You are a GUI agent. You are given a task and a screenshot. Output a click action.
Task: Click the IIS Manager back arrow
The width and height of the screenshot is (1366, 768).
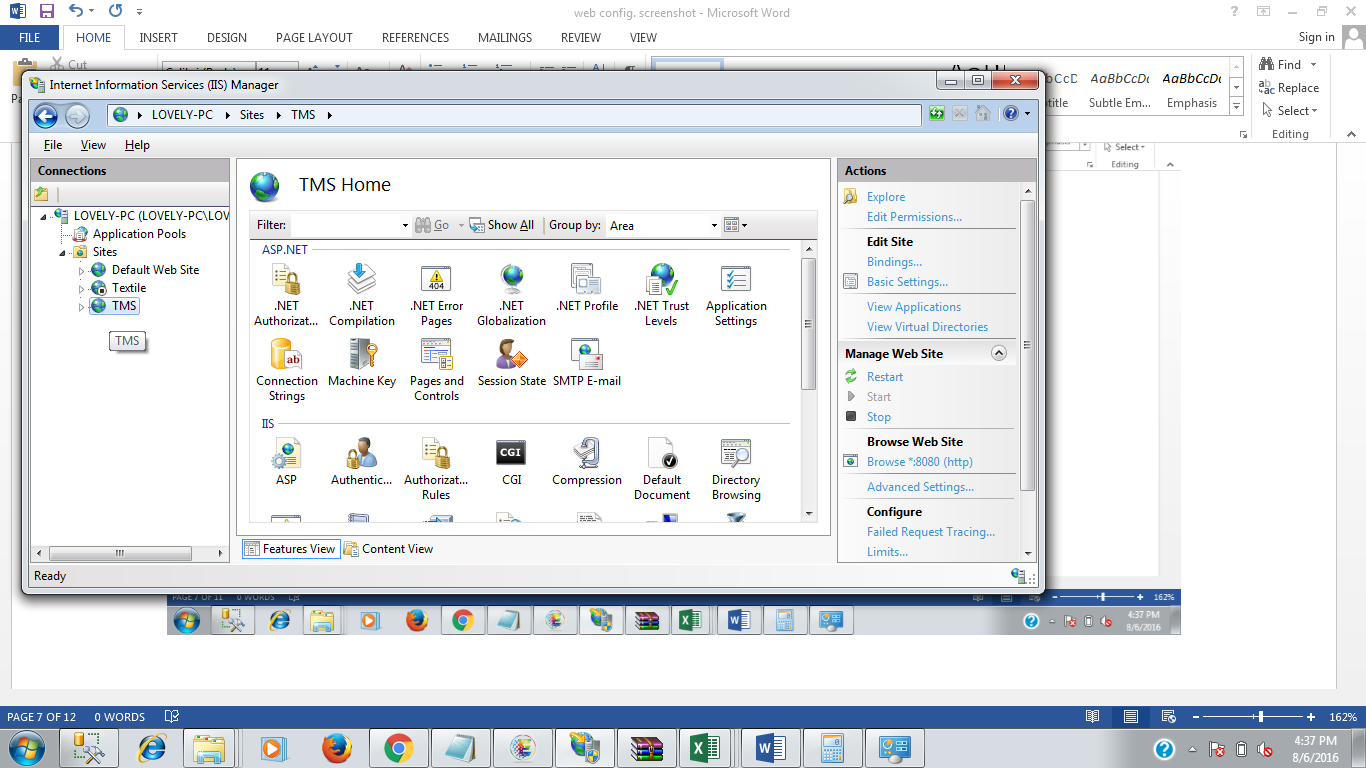point(45,116)
